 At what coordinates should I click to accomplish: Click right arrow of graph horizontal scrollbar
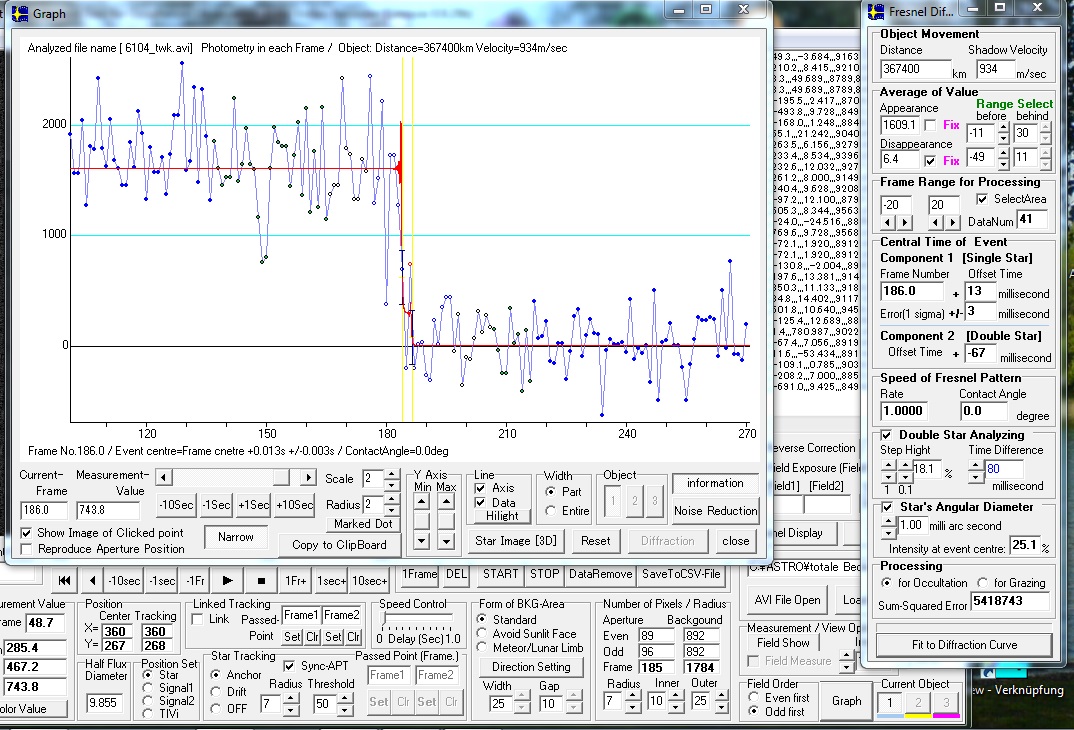click(309, 478)
